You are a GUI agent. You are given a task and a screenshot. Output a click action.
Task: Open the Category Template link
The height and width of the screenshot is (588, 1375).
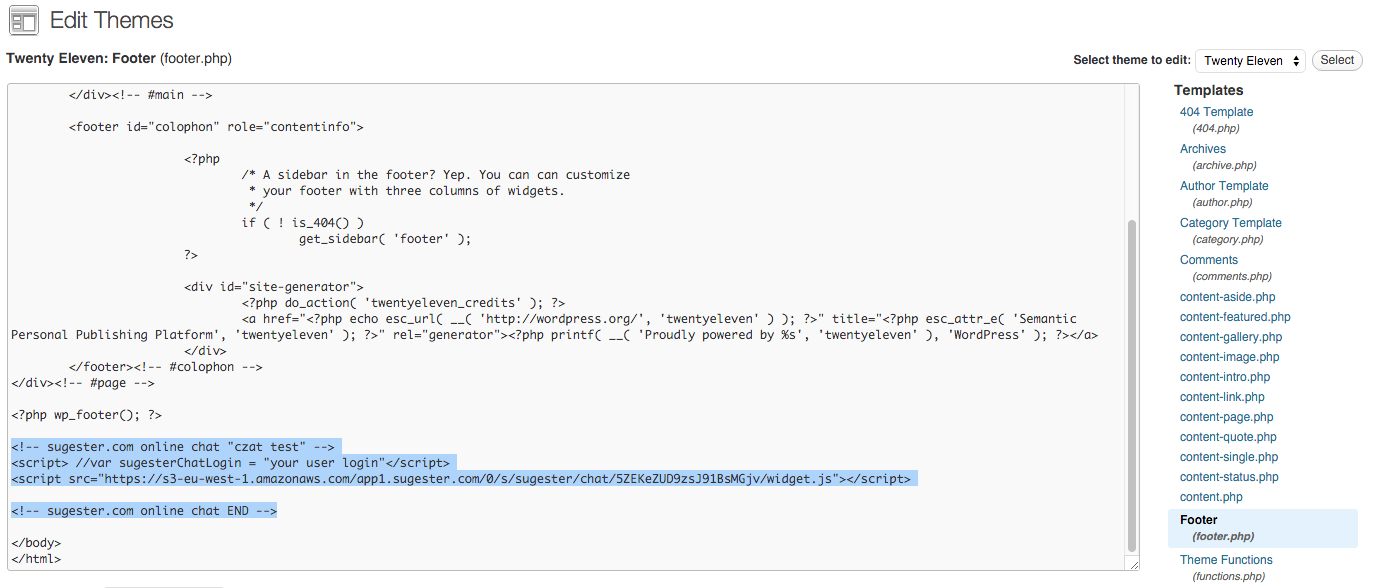point(1230,223)
